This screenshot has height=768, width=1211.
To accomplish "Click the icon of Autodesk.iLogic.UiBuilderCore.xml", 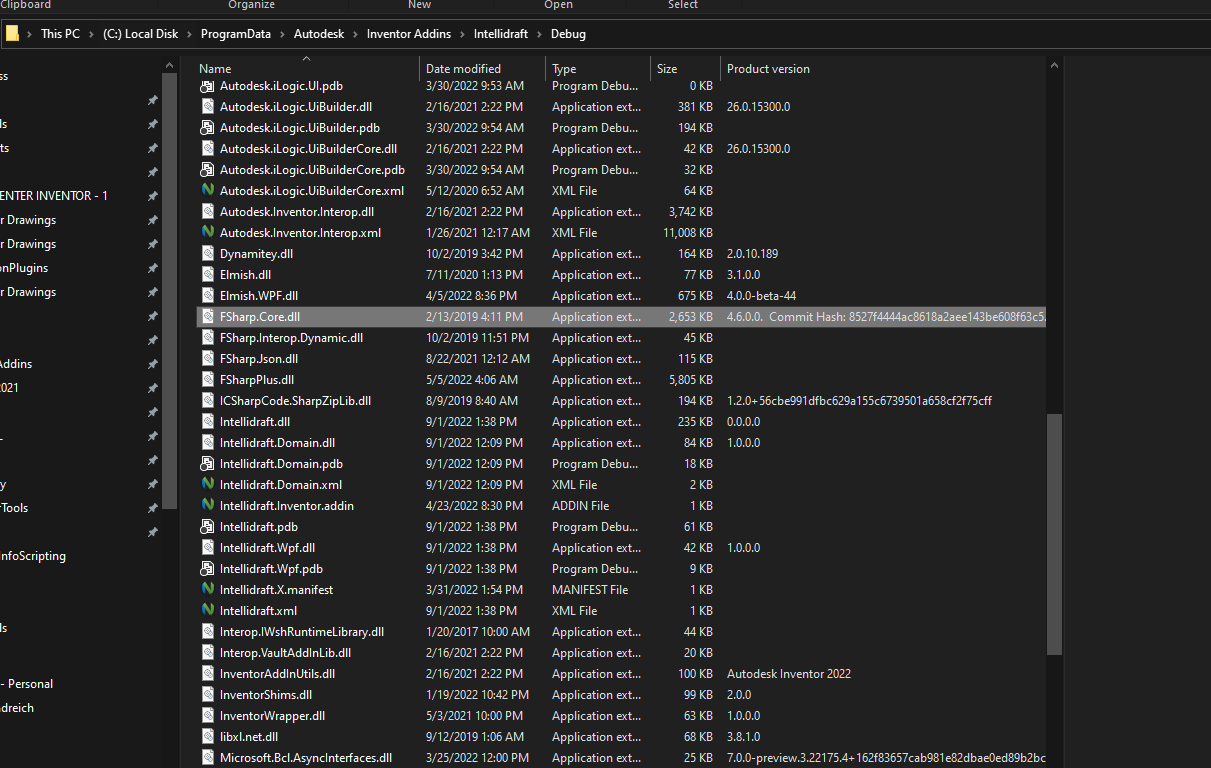I will pyautogui.click(x=208, y=190).
